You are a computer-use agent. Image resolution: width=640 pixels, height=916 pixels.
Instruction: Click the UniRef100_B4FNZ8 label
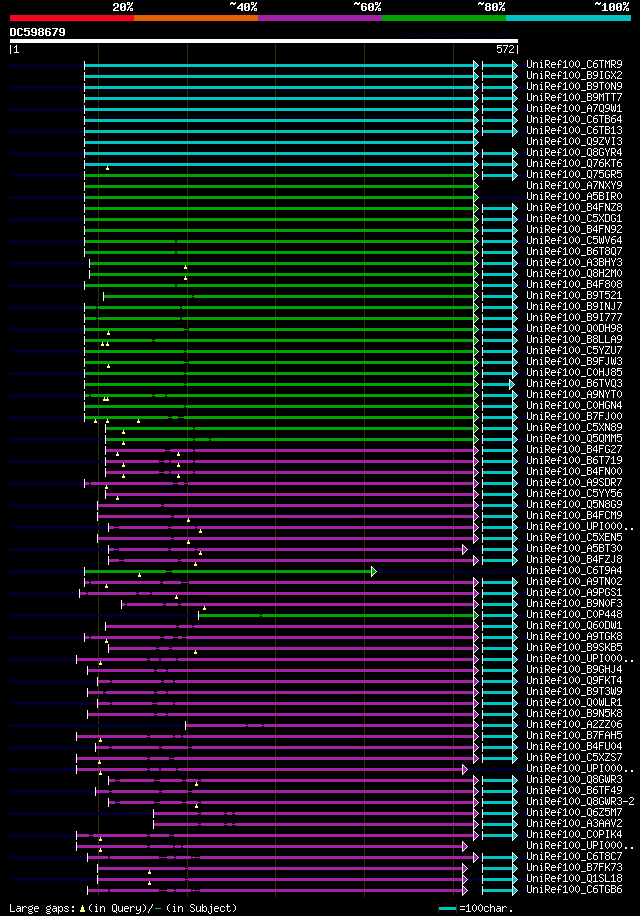point(574,207)
